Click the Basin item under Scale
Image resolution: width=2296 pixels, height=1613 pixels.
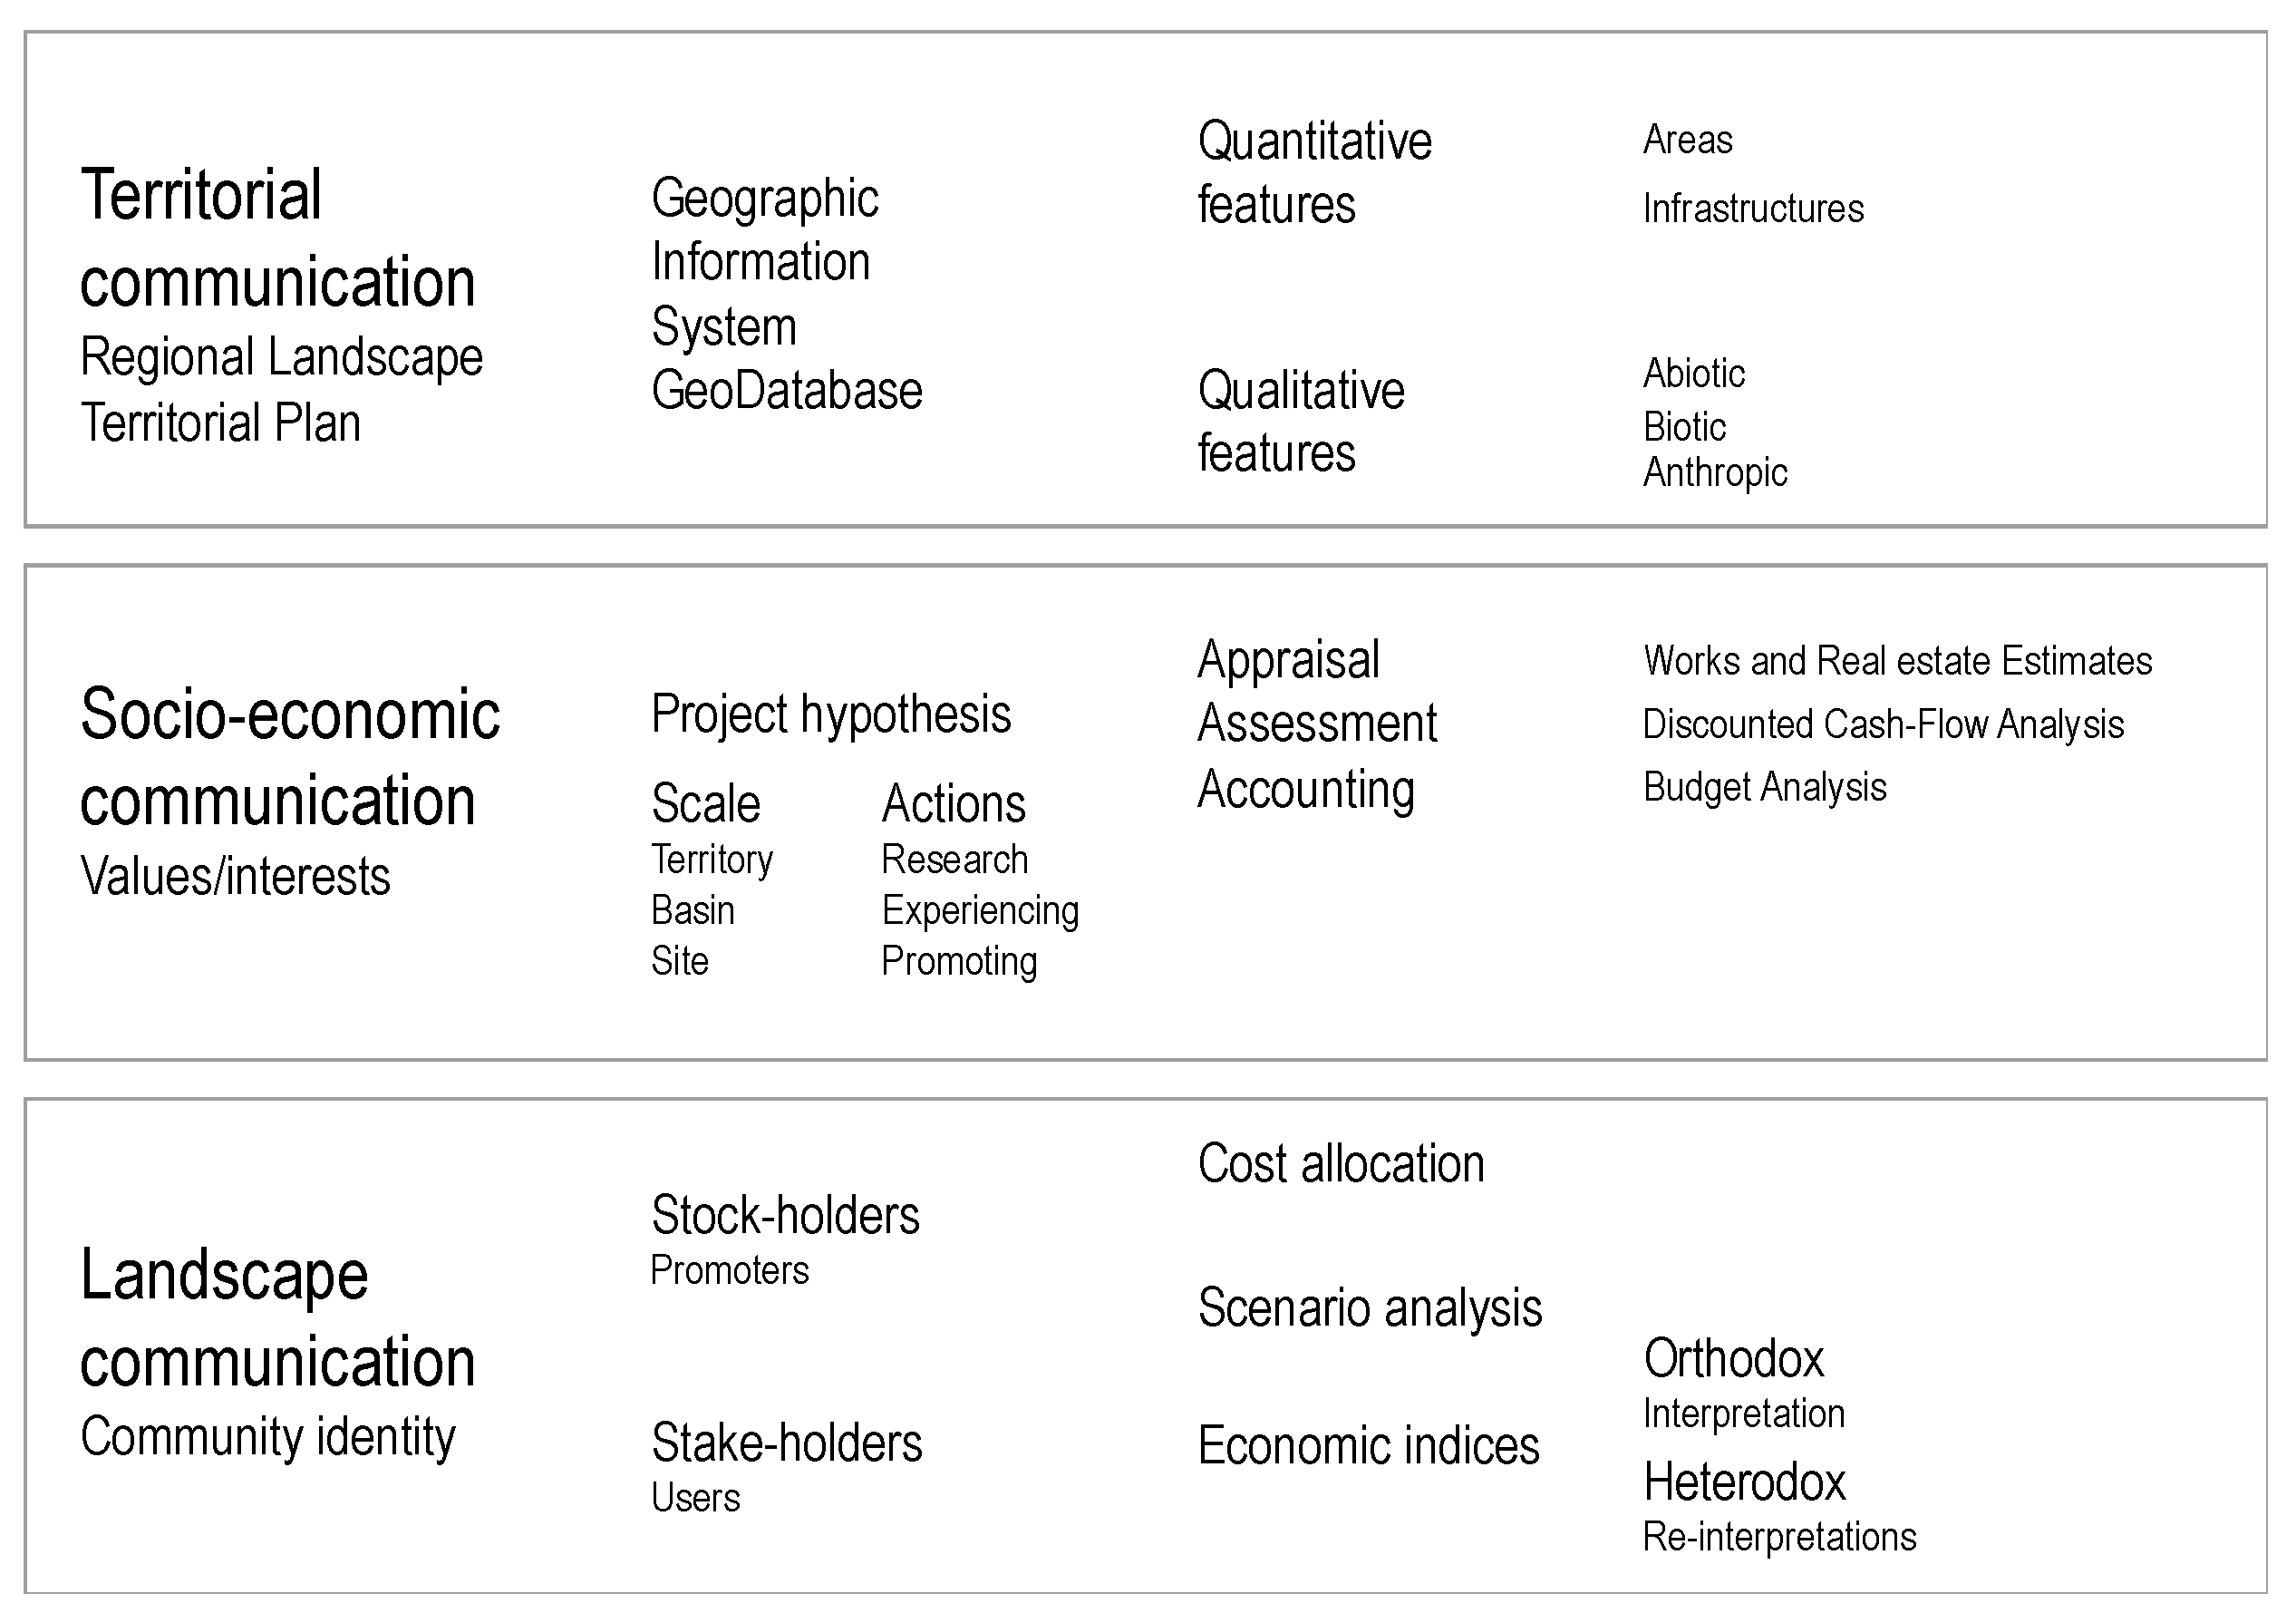coord(692,910)
